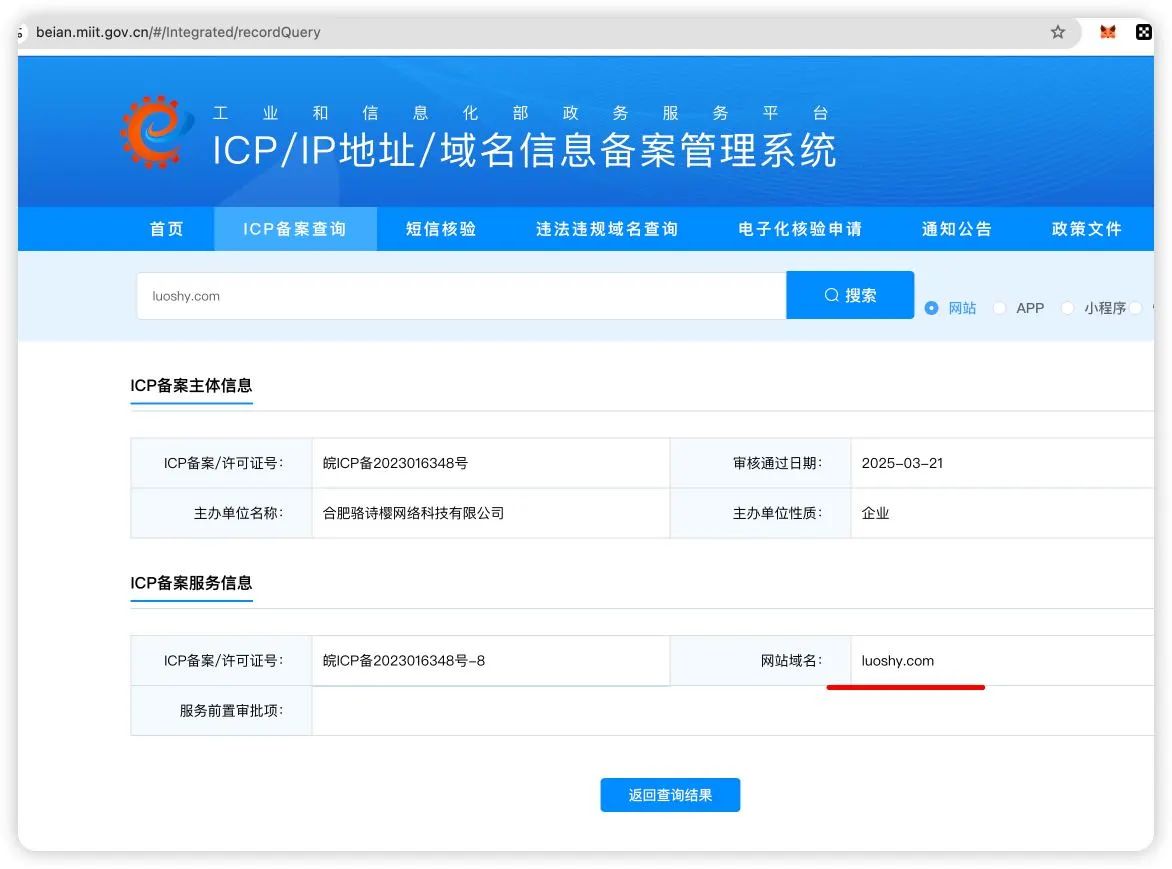Select the ICP备案查询 tab
This screenshot has height=869, width=1172.
click(295, 229)
